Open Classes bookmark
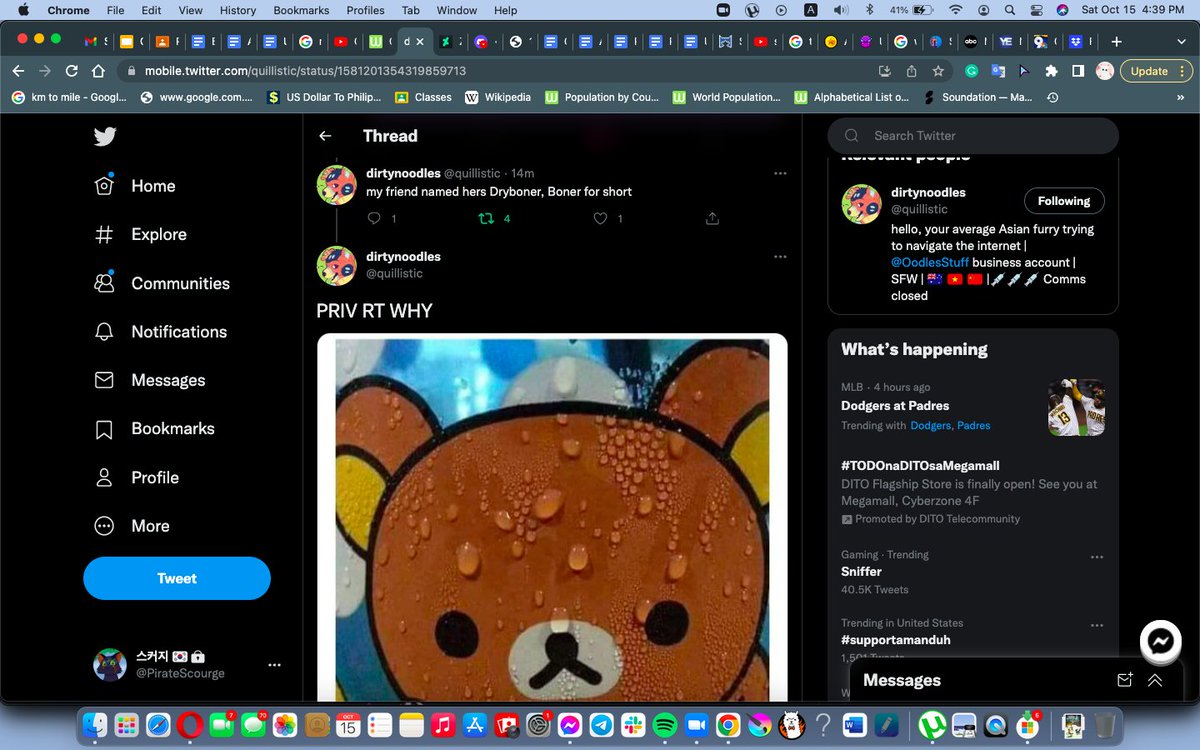This screenshot has width=1200, height=750. pyautogui.click(x=423, y=97)
